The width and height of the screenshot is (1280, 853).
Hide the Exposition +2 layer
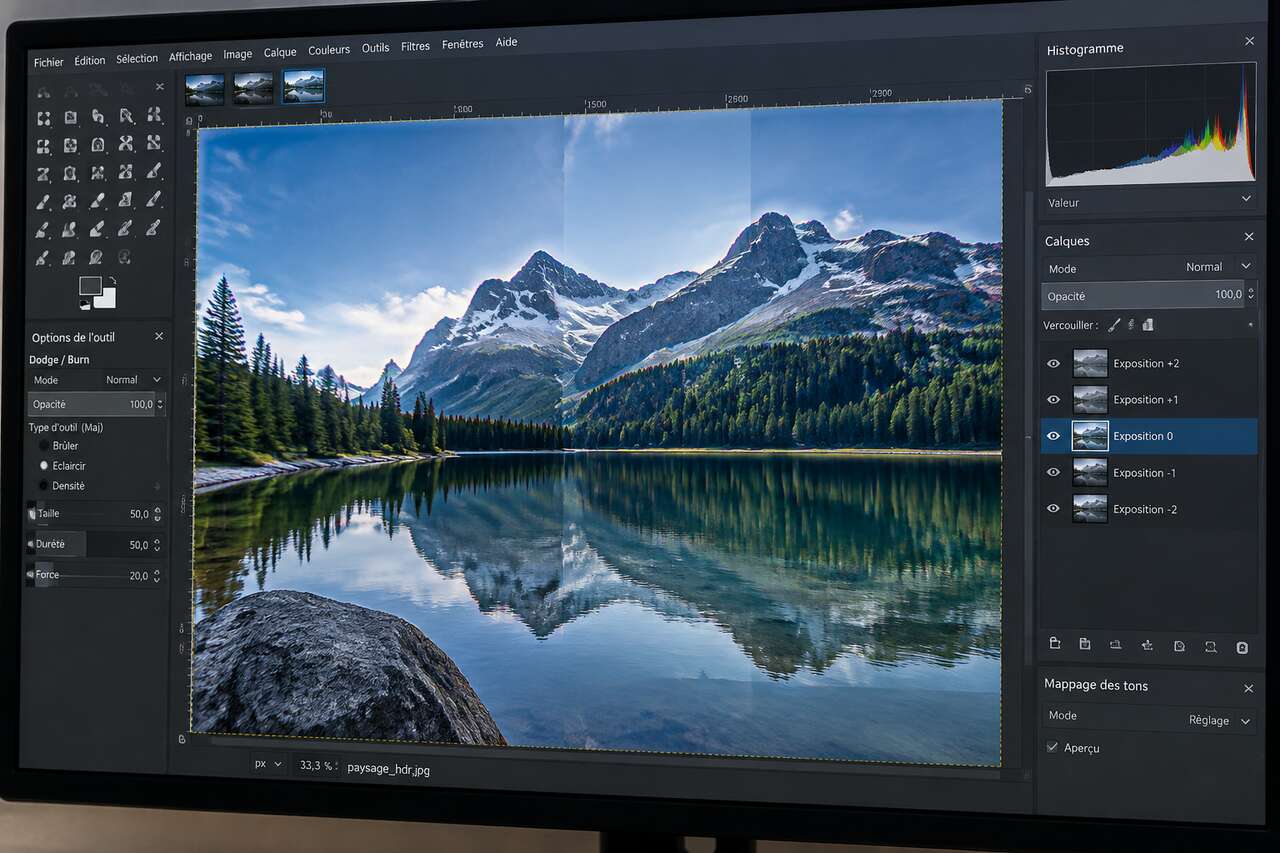pyautogui.click(x=1053, y=364)
